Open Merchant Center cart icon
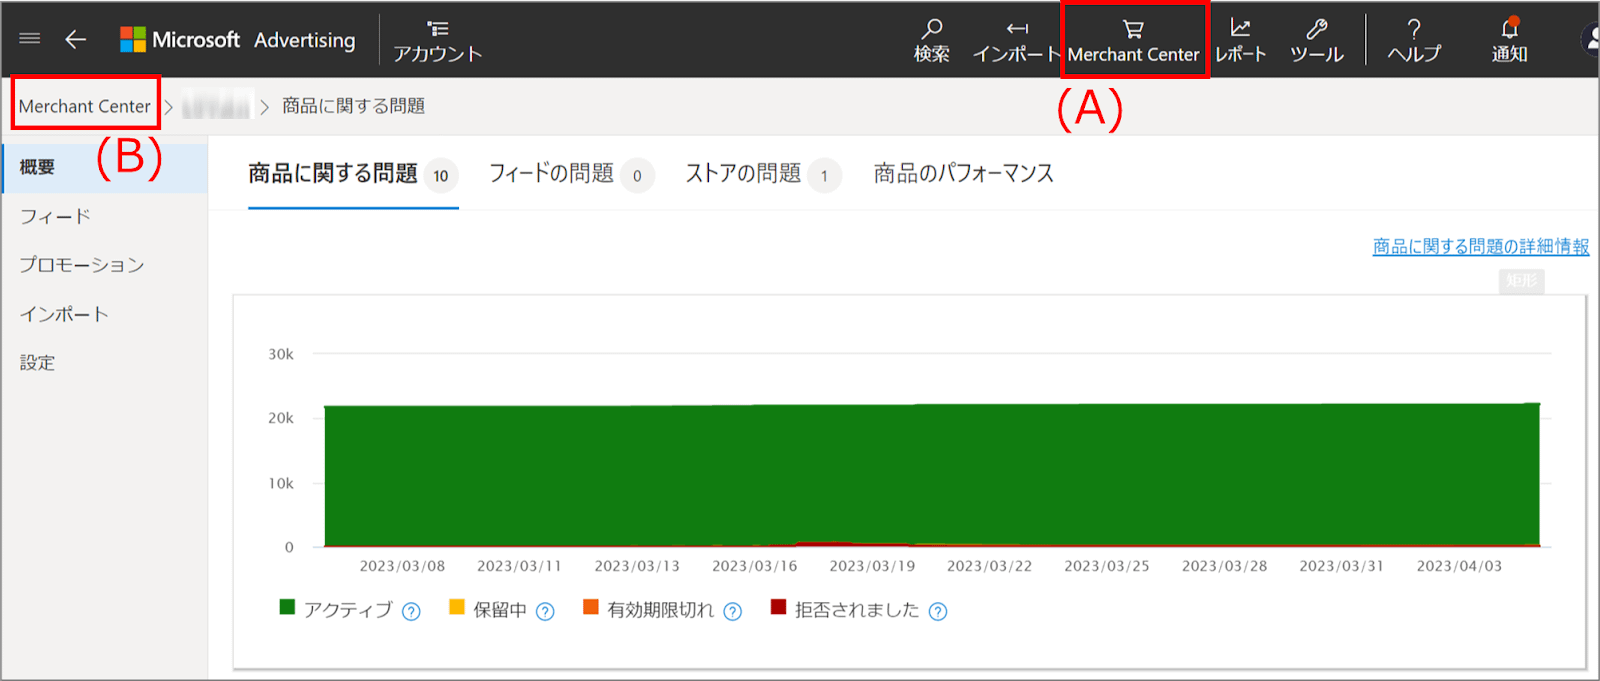The width and height of the screenshot is (1600, 681). click(x=1133, y=30)
